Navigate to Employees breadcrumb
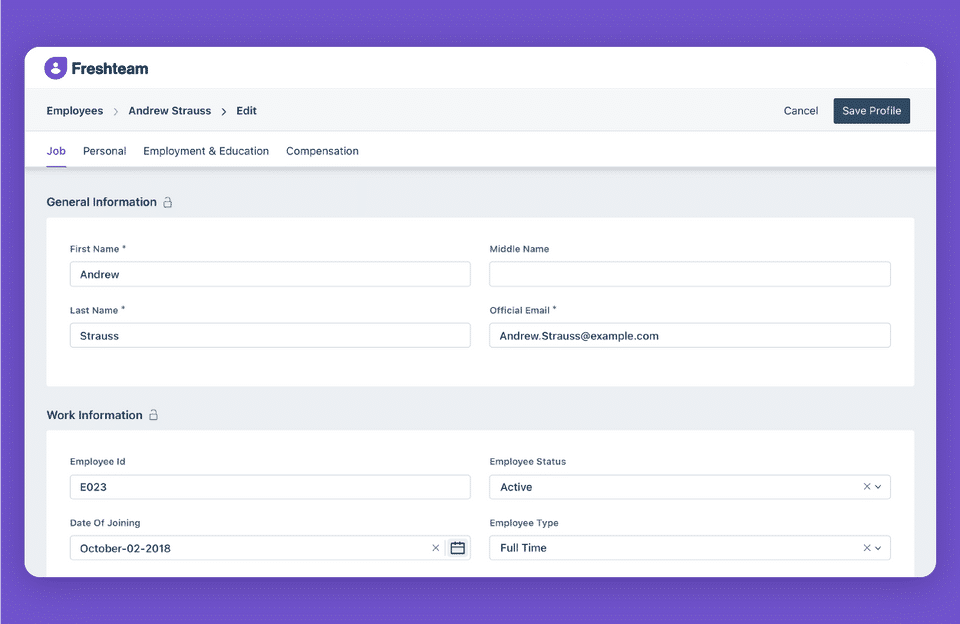 coord(75,111)
